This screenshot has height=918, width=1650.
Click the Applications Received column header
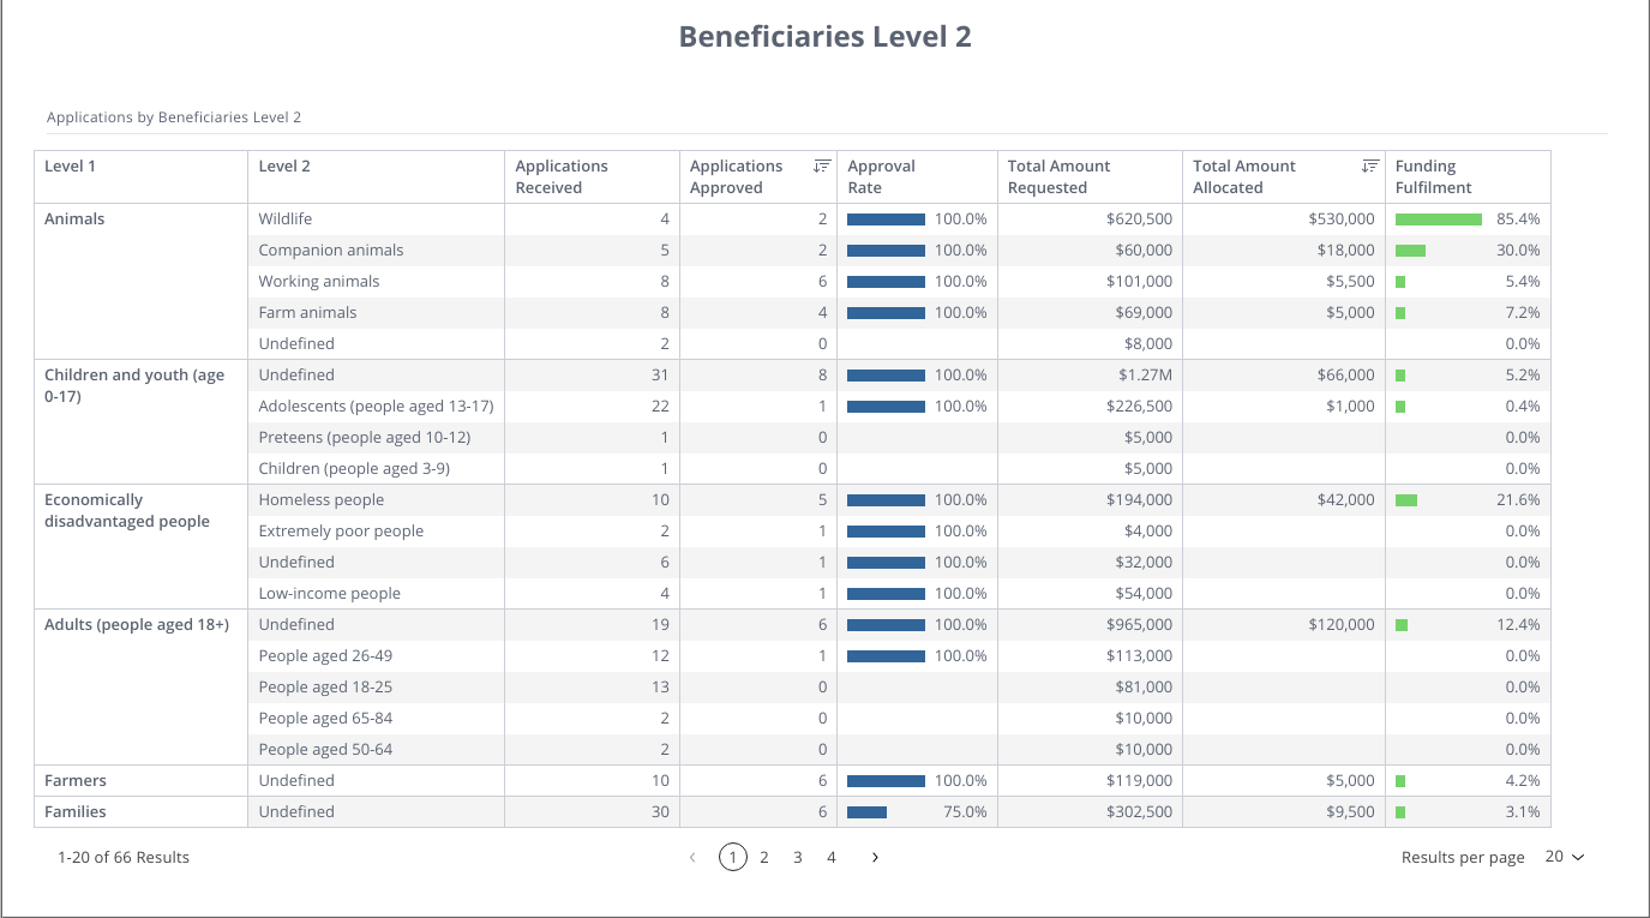click(561, 176)
